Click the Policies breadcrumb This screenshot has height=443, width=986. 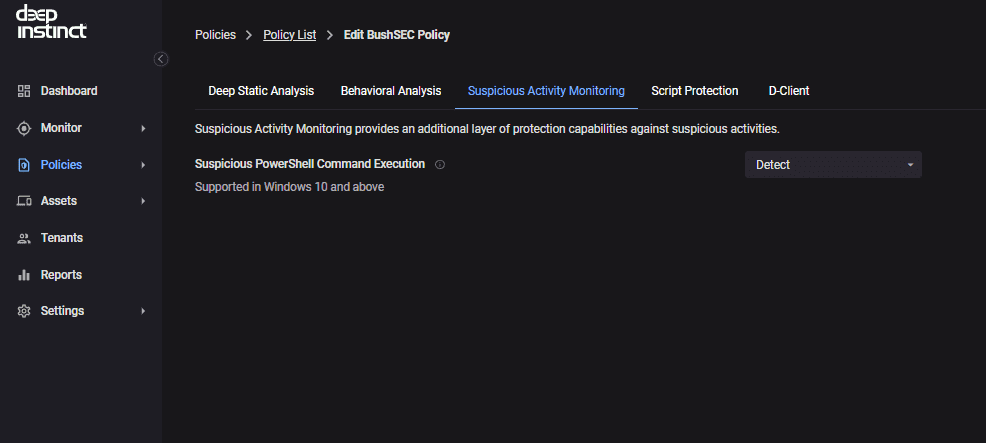215,35
